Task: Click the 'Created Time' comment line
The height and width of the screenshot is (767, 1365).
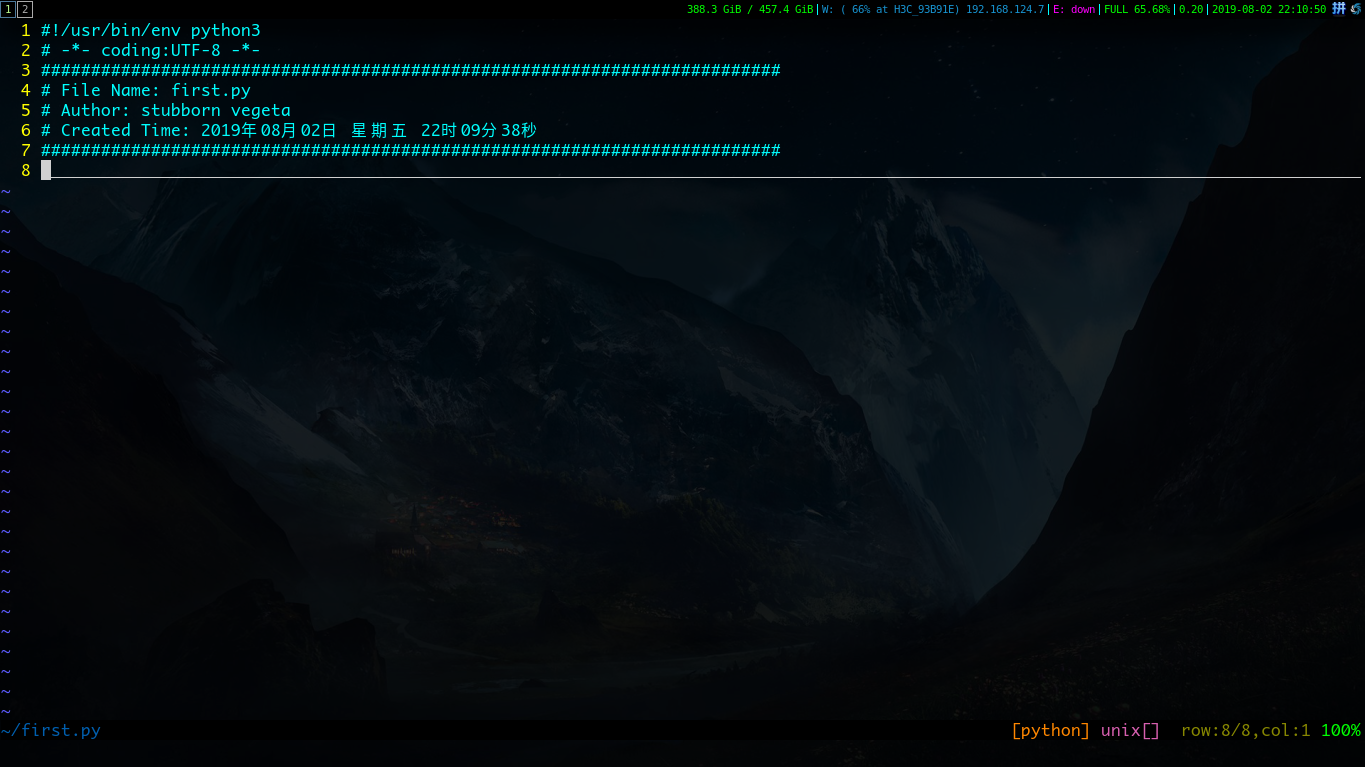Action: 289,130
